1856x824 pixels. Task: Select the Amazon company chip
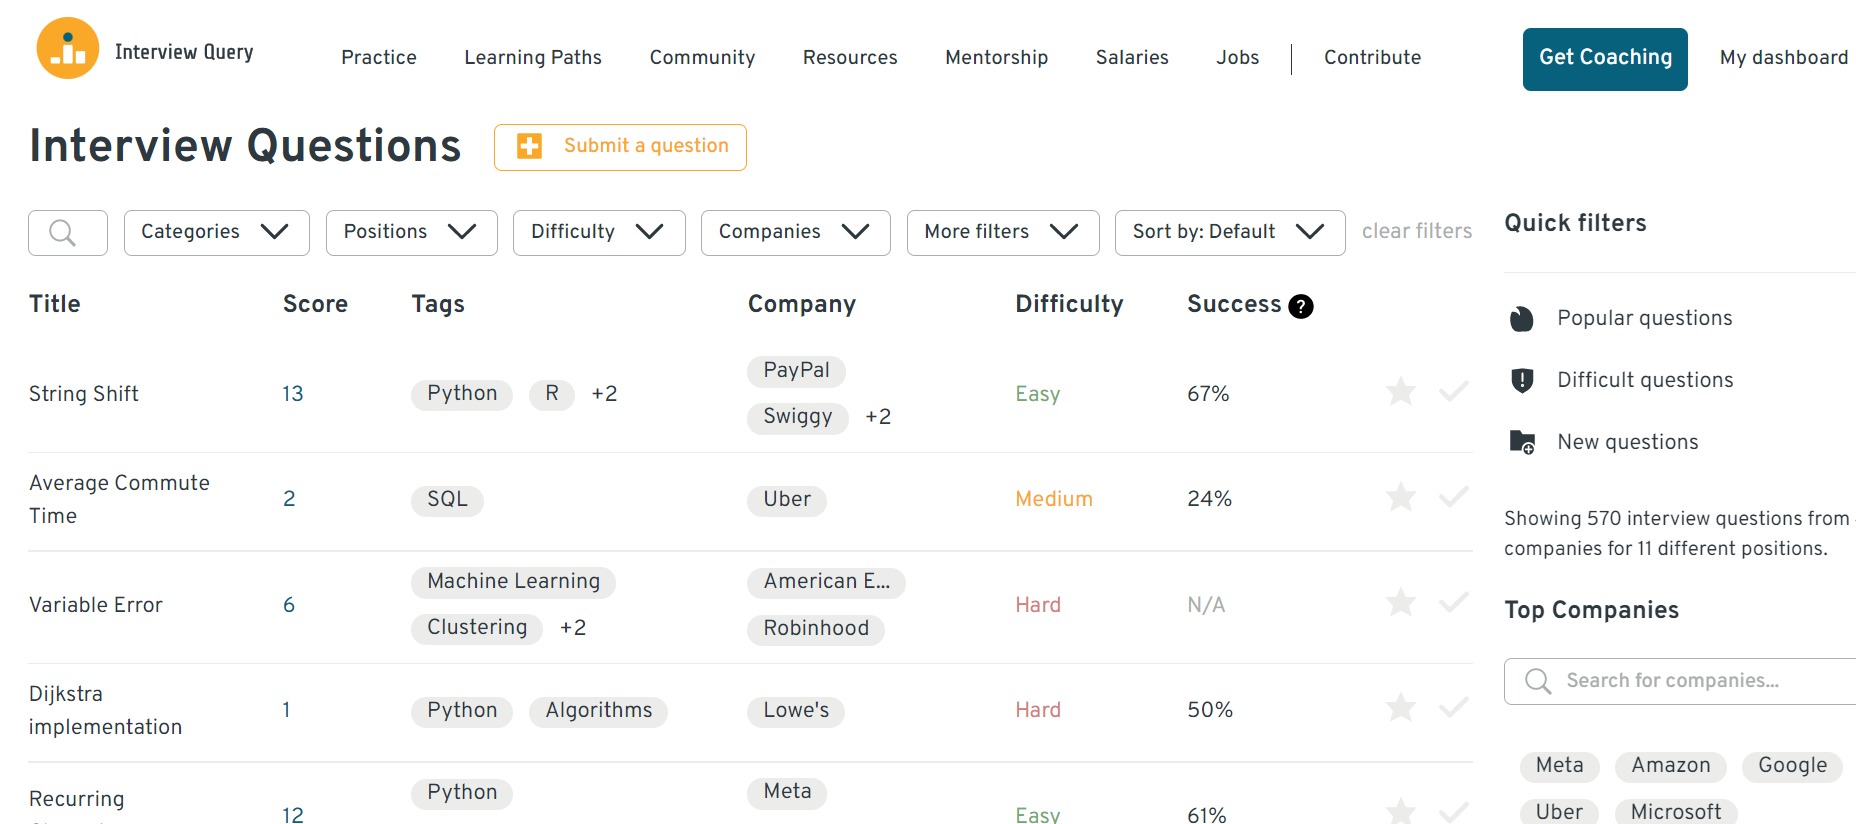tap(1670, 766)
